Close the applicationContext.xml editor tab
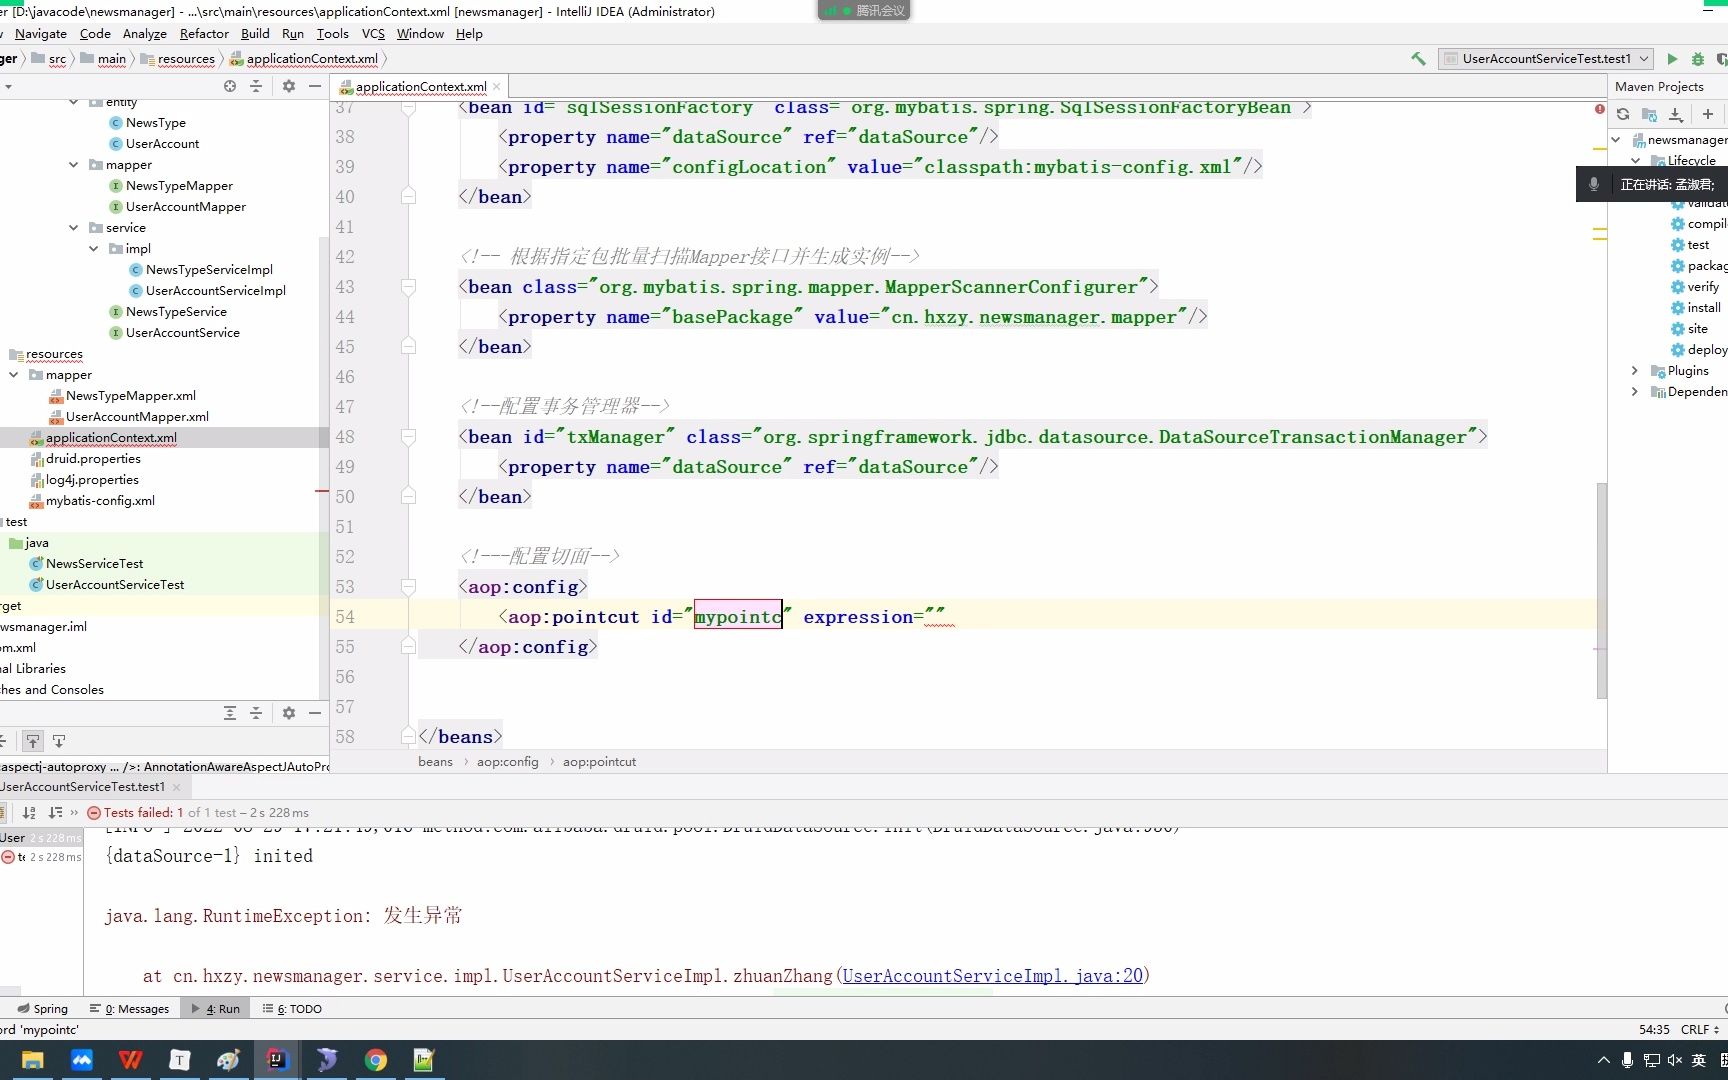The height and width of the screenshot is (1080, 1728). point(496,87)
